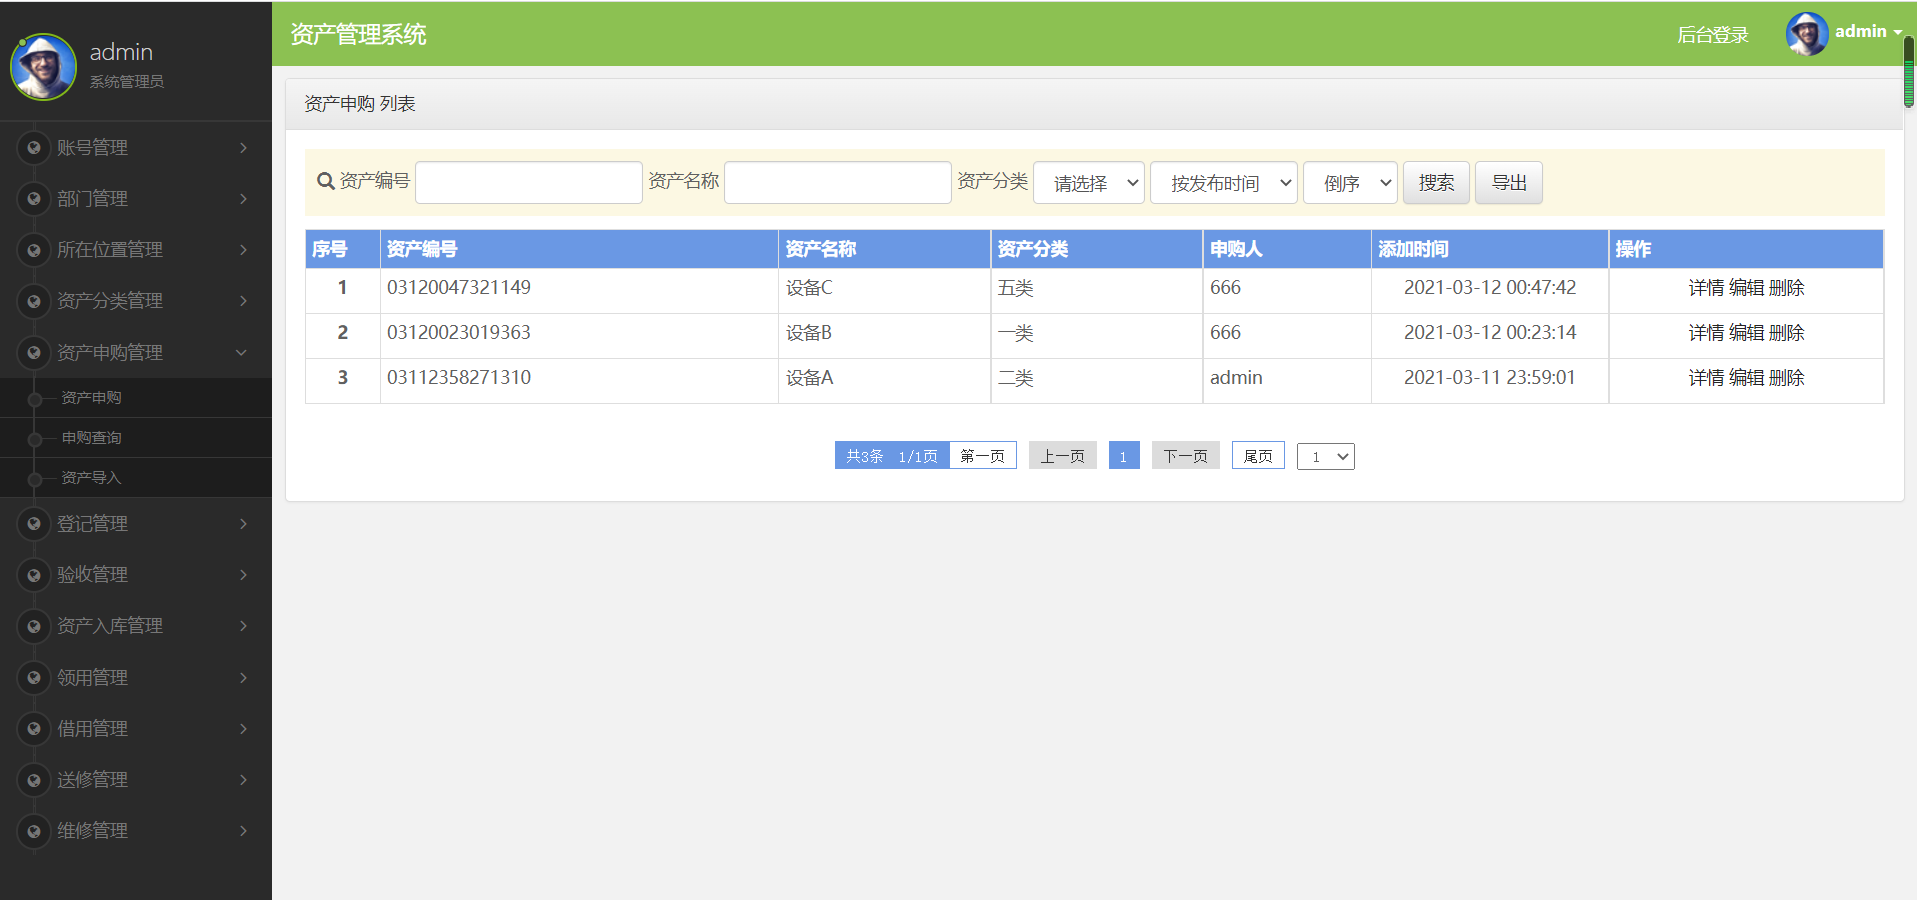Click the 借用管理 sidebar icon

coord(34,729)
